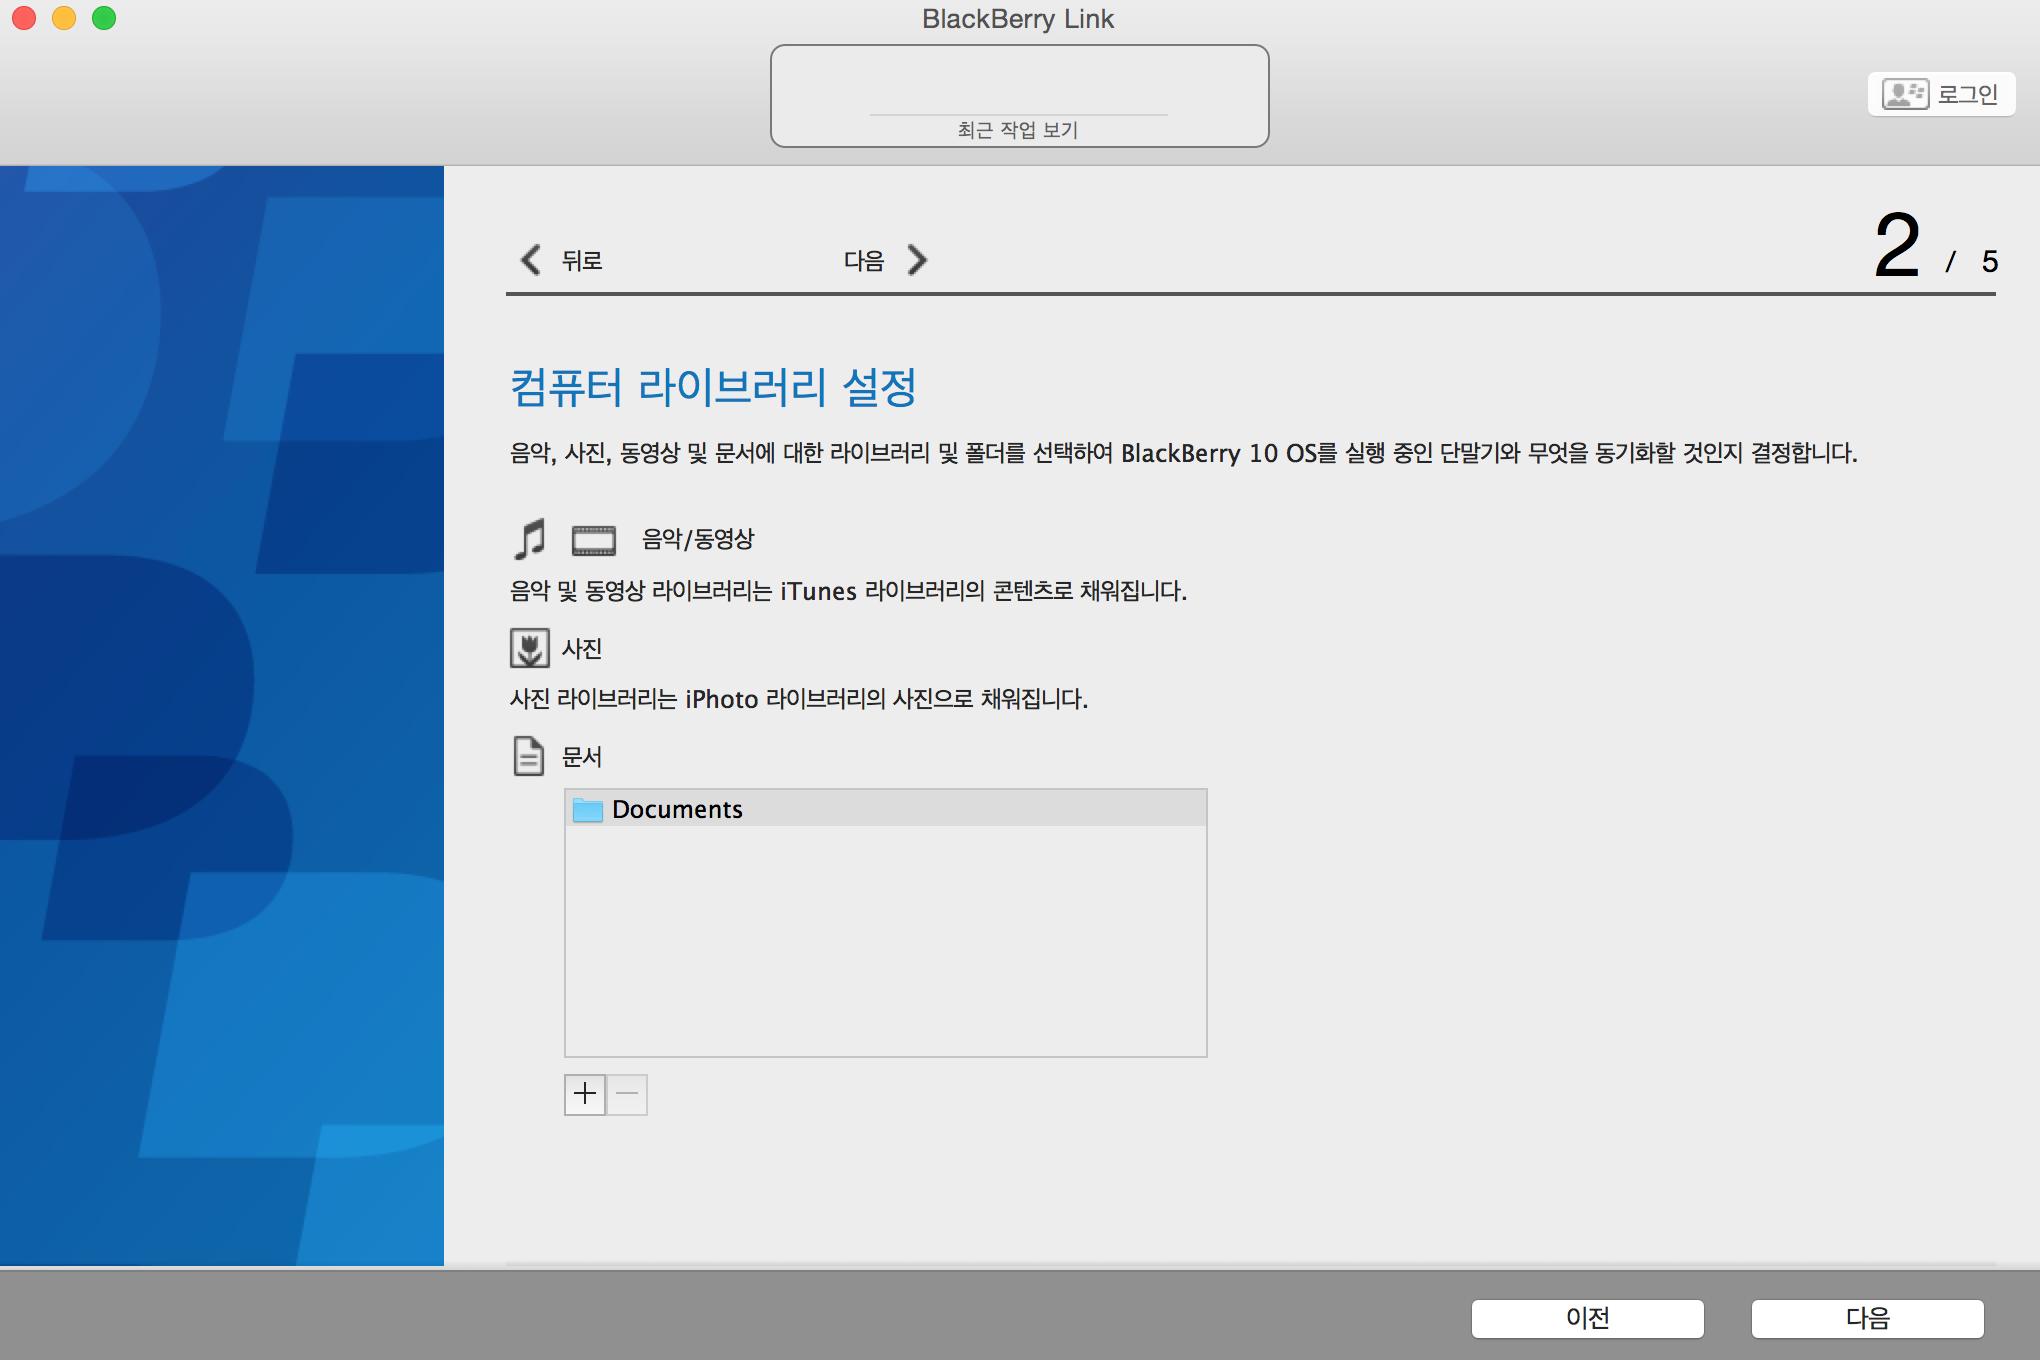This screenshot has height=1360, width=2040.
Task: Click the status display box at top
Action: (1019, 96)
